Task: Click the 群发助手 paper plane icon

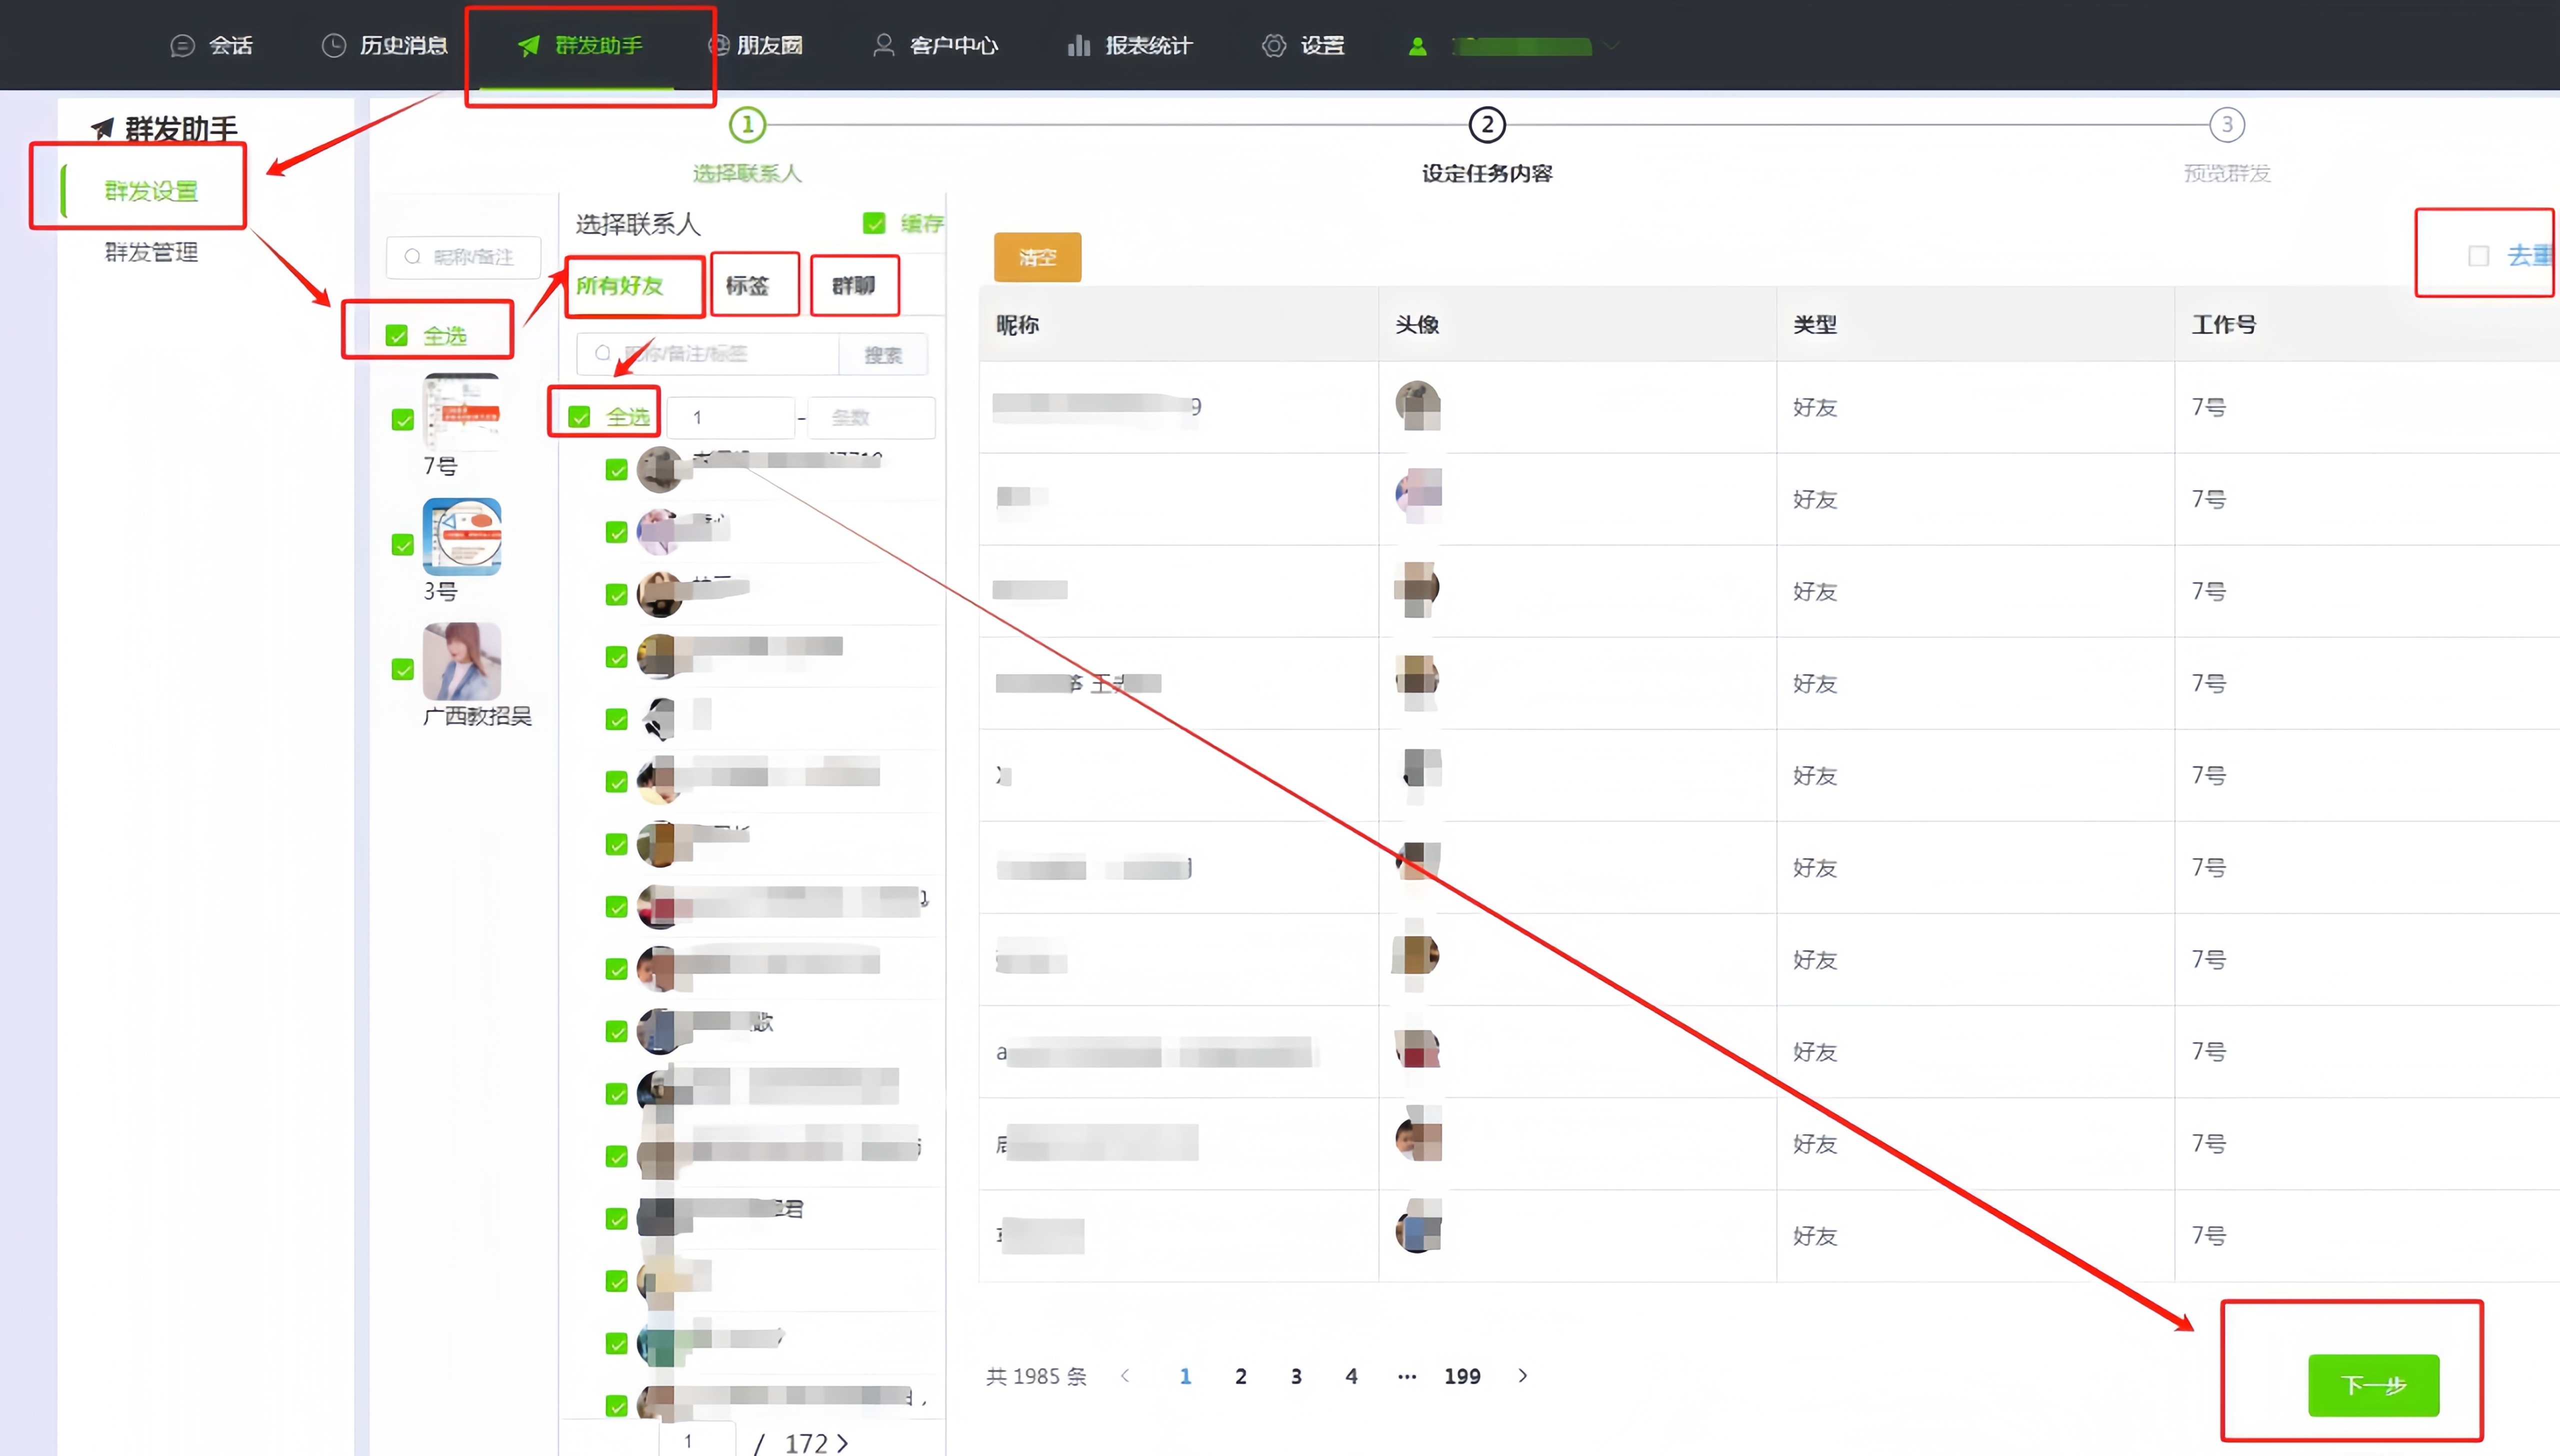Action: [x=529, y=46]
